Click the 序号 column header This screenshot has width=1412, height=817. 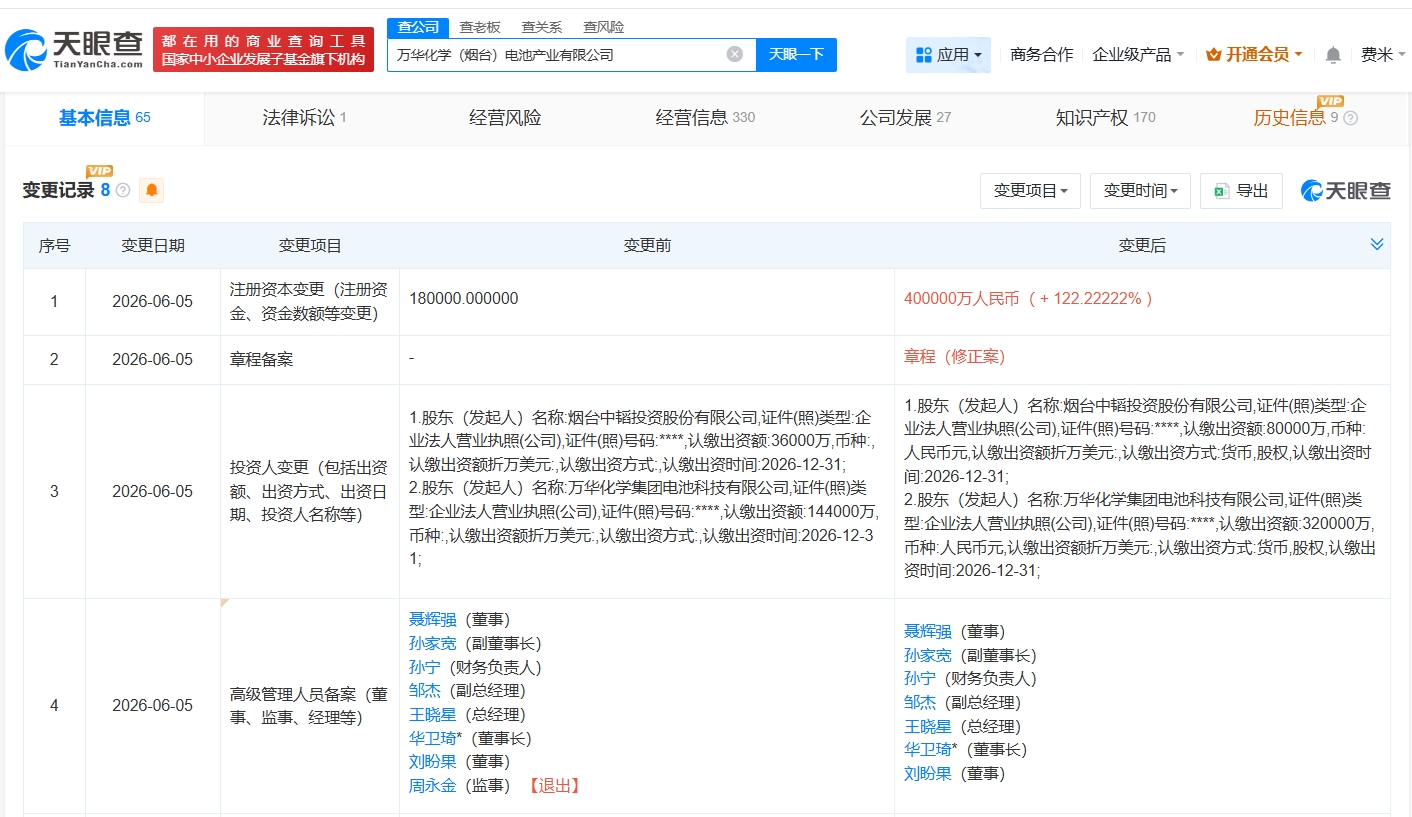(54, 246)
